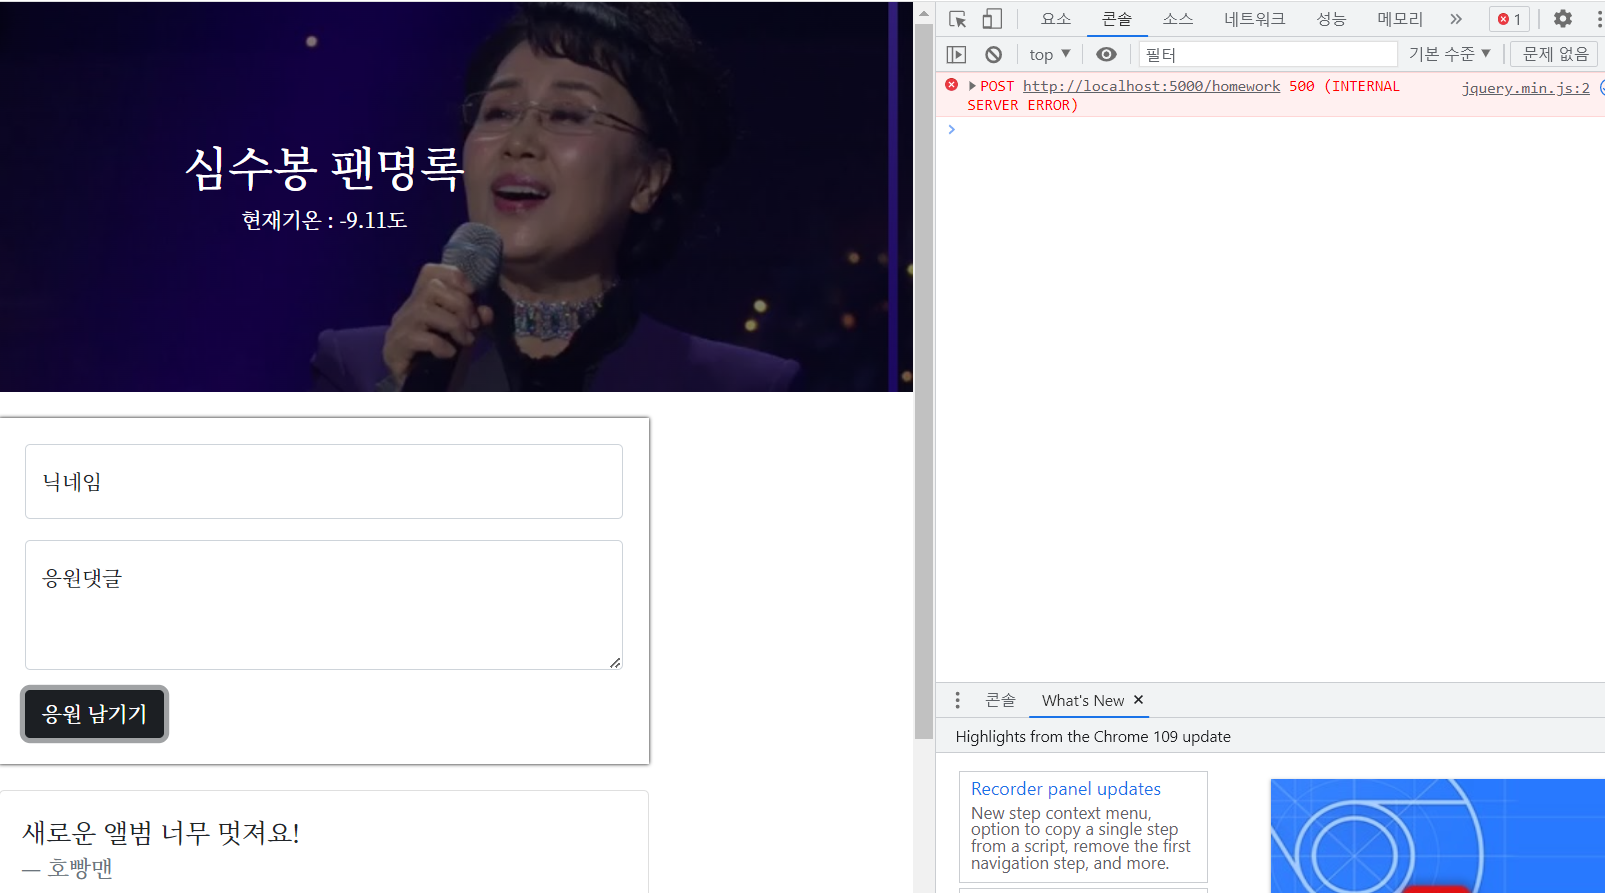Click the page vertical scrollbar thumb
Viewport: 1605px width, 893px height.
click(x=924, y=380)
